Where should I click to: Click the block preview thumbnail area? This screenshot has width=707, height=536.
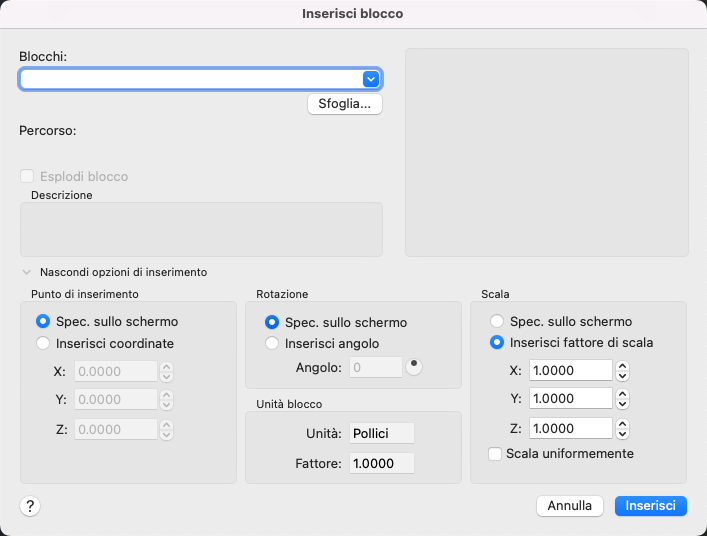point(546,152)
